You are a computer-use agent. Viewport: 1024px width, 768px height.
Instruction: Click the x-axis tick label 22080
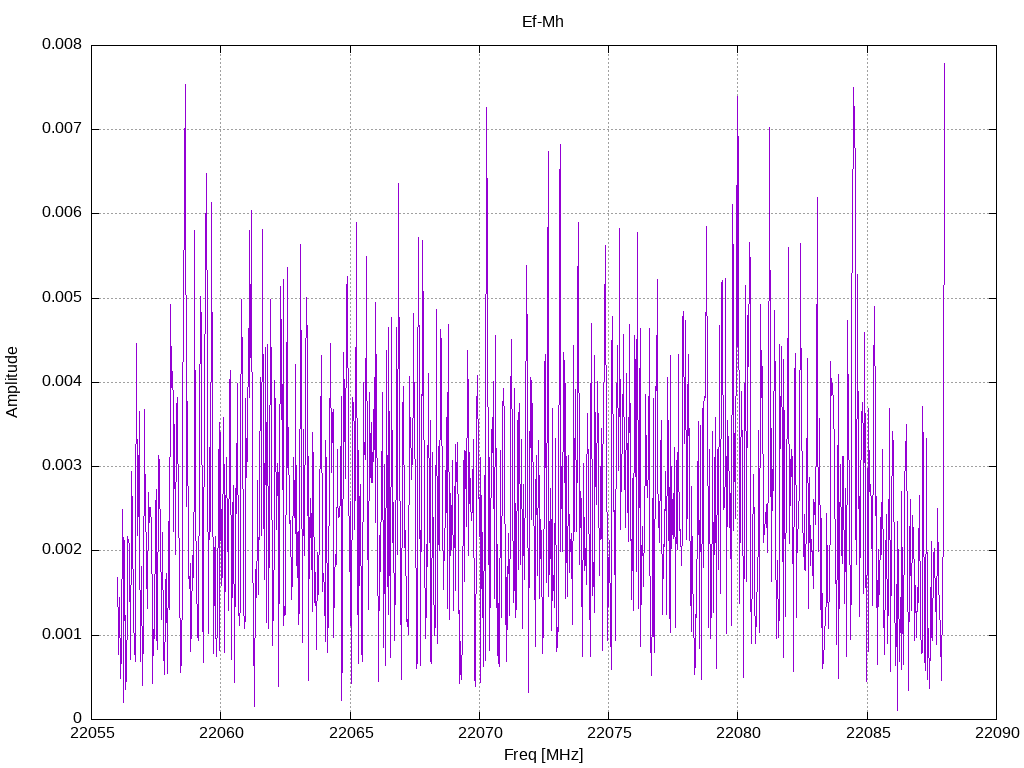coord(738,733)
